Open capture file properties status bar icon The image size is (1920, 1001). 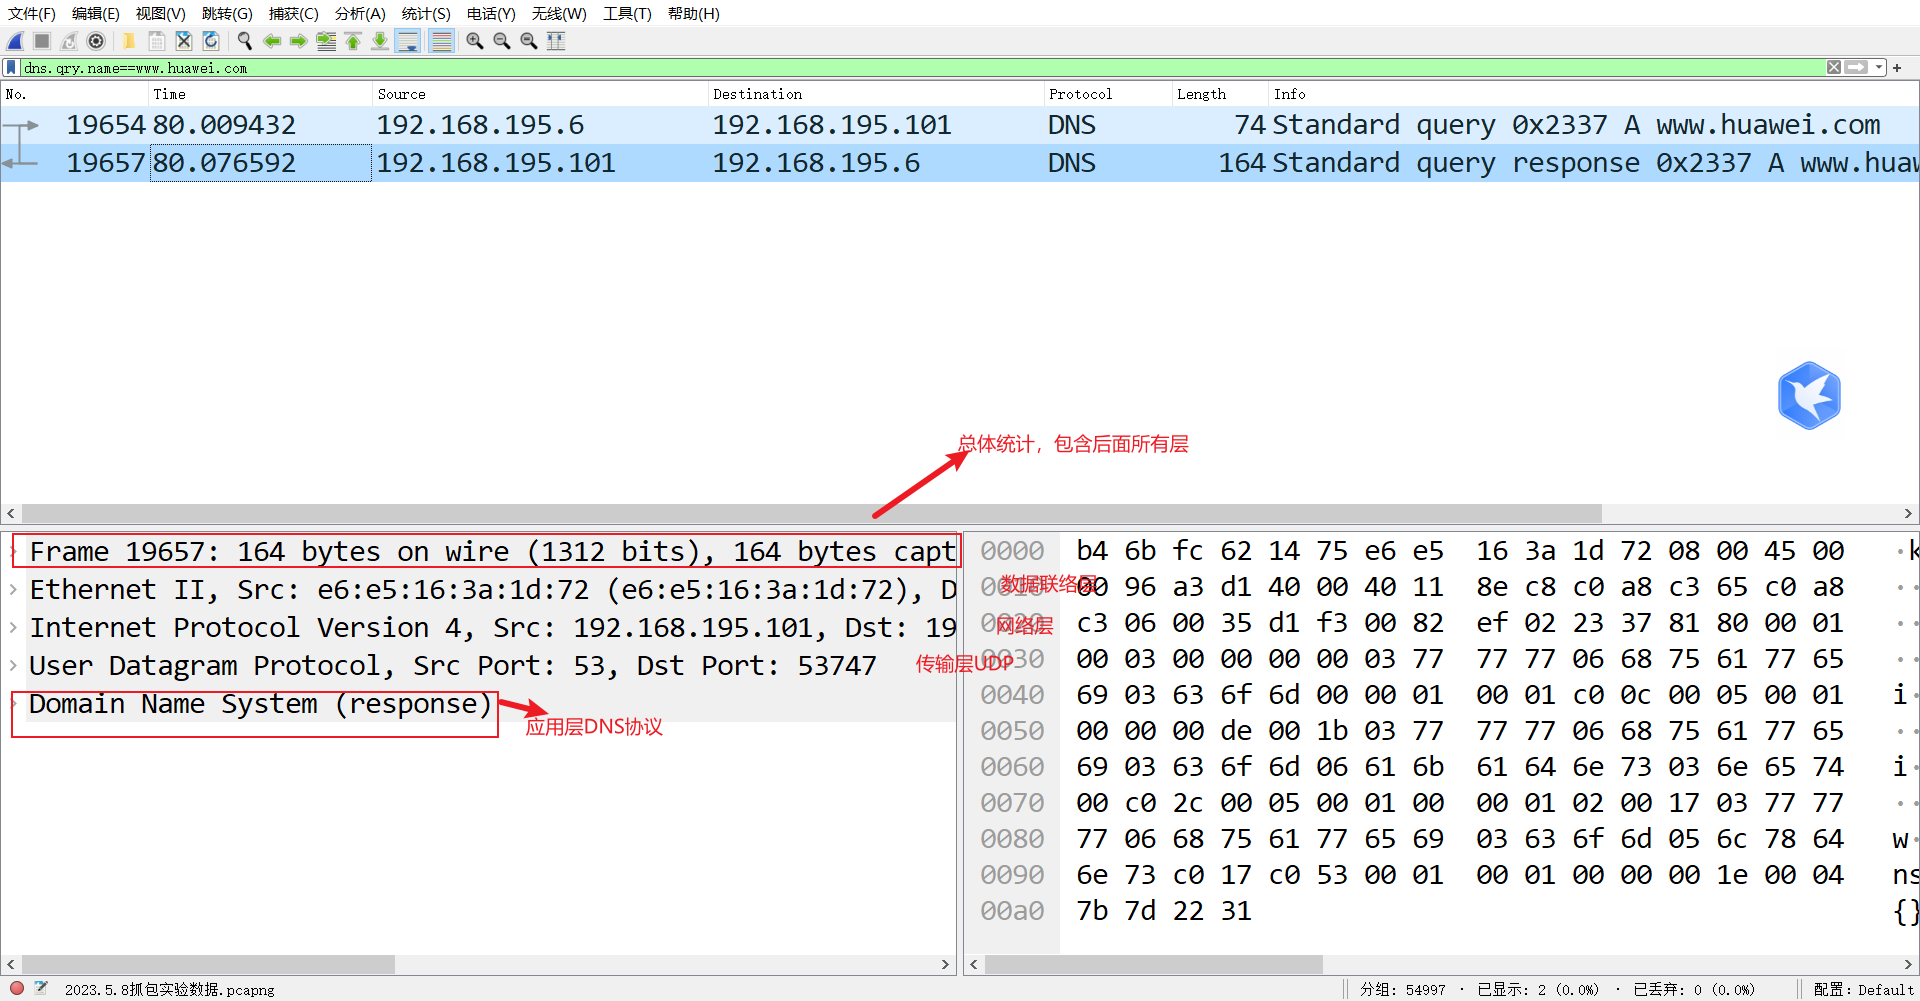41,988
